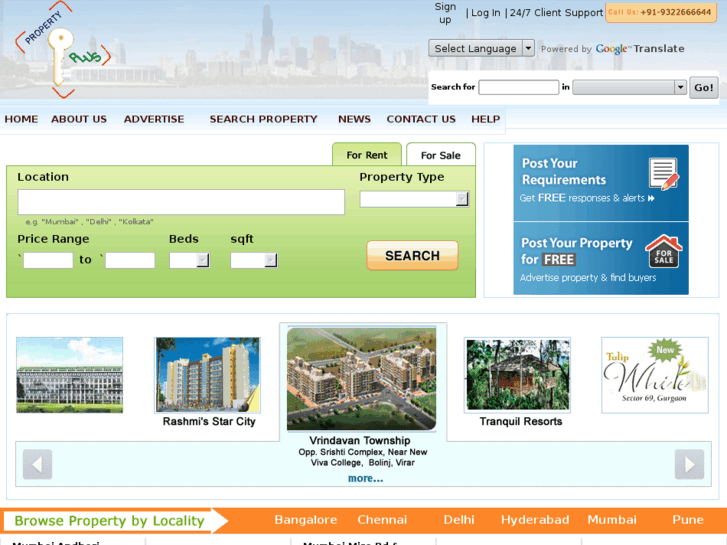Focus the Search for text field
This screenshot has height=545, width=727.
(519, 87)
